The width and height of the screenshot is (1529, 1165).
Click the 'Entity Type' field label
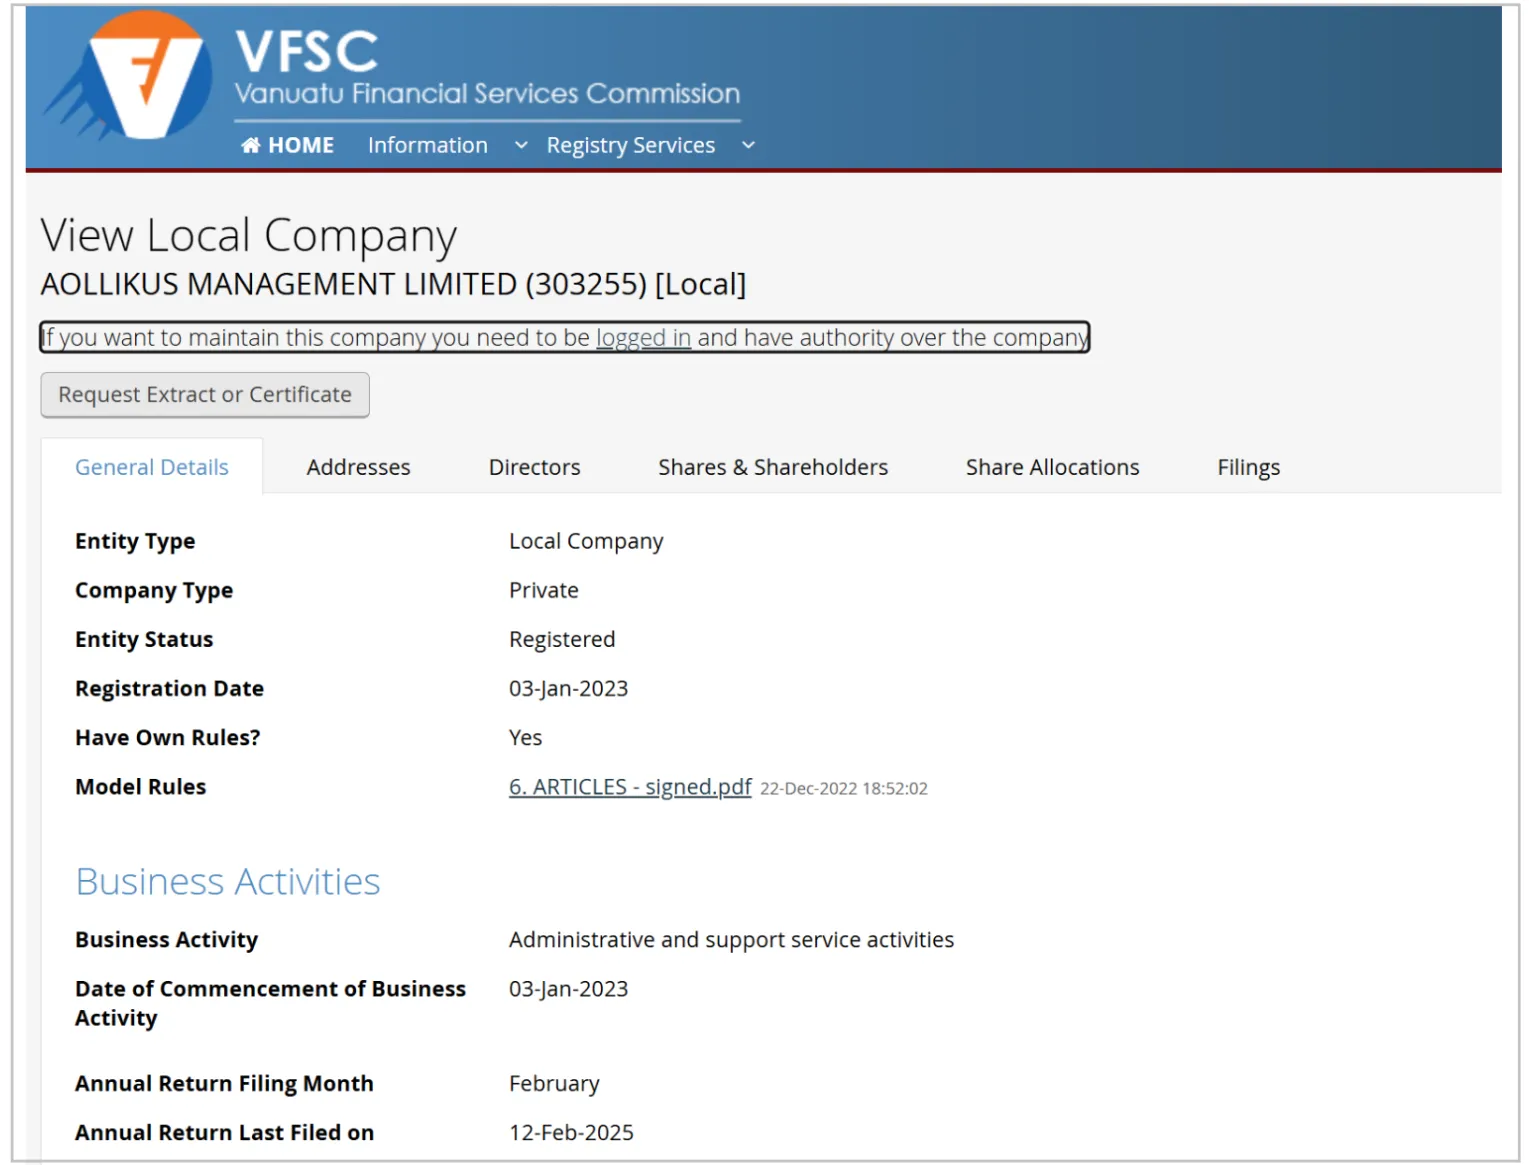(135, 541)
